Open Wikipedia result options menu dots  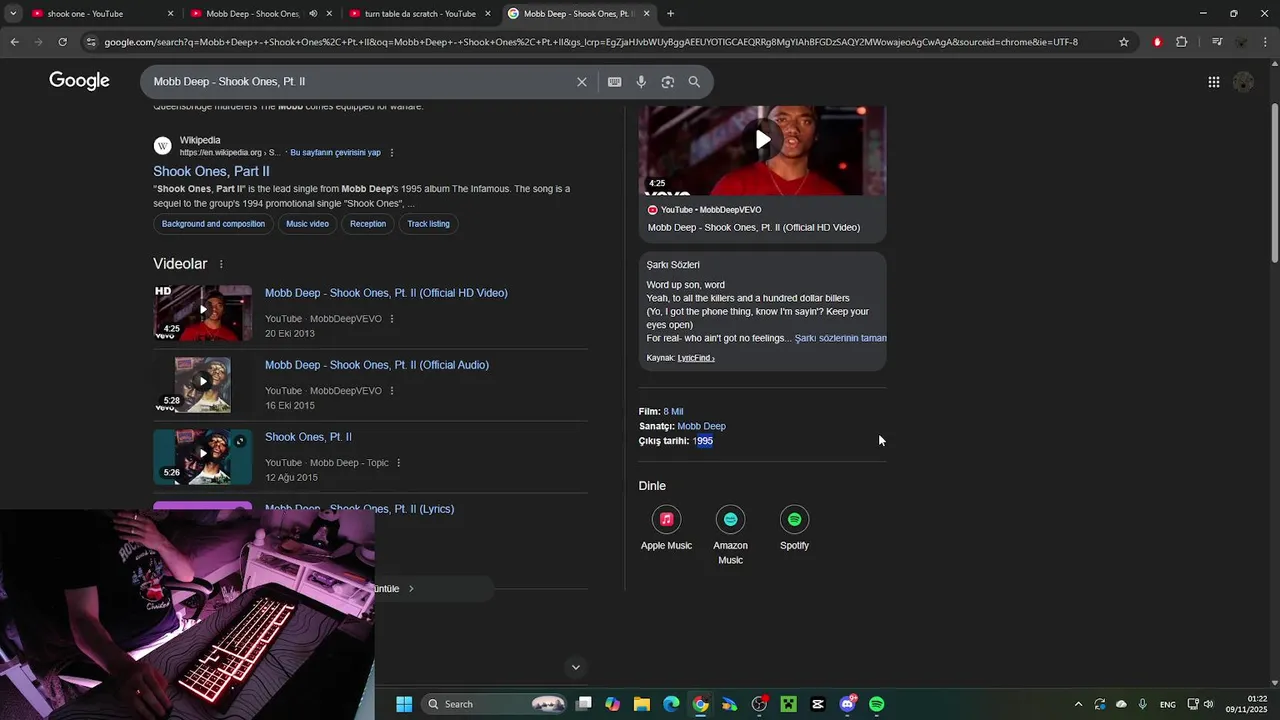392,153
